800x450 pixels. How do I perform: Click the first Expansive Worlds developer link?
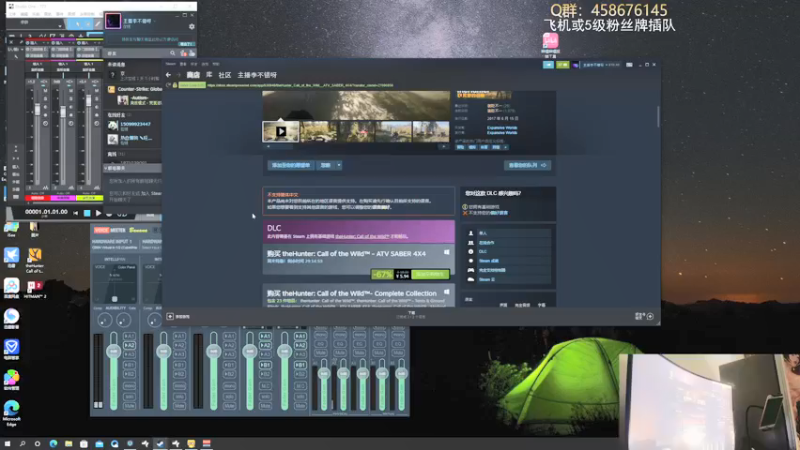point(502,128)
